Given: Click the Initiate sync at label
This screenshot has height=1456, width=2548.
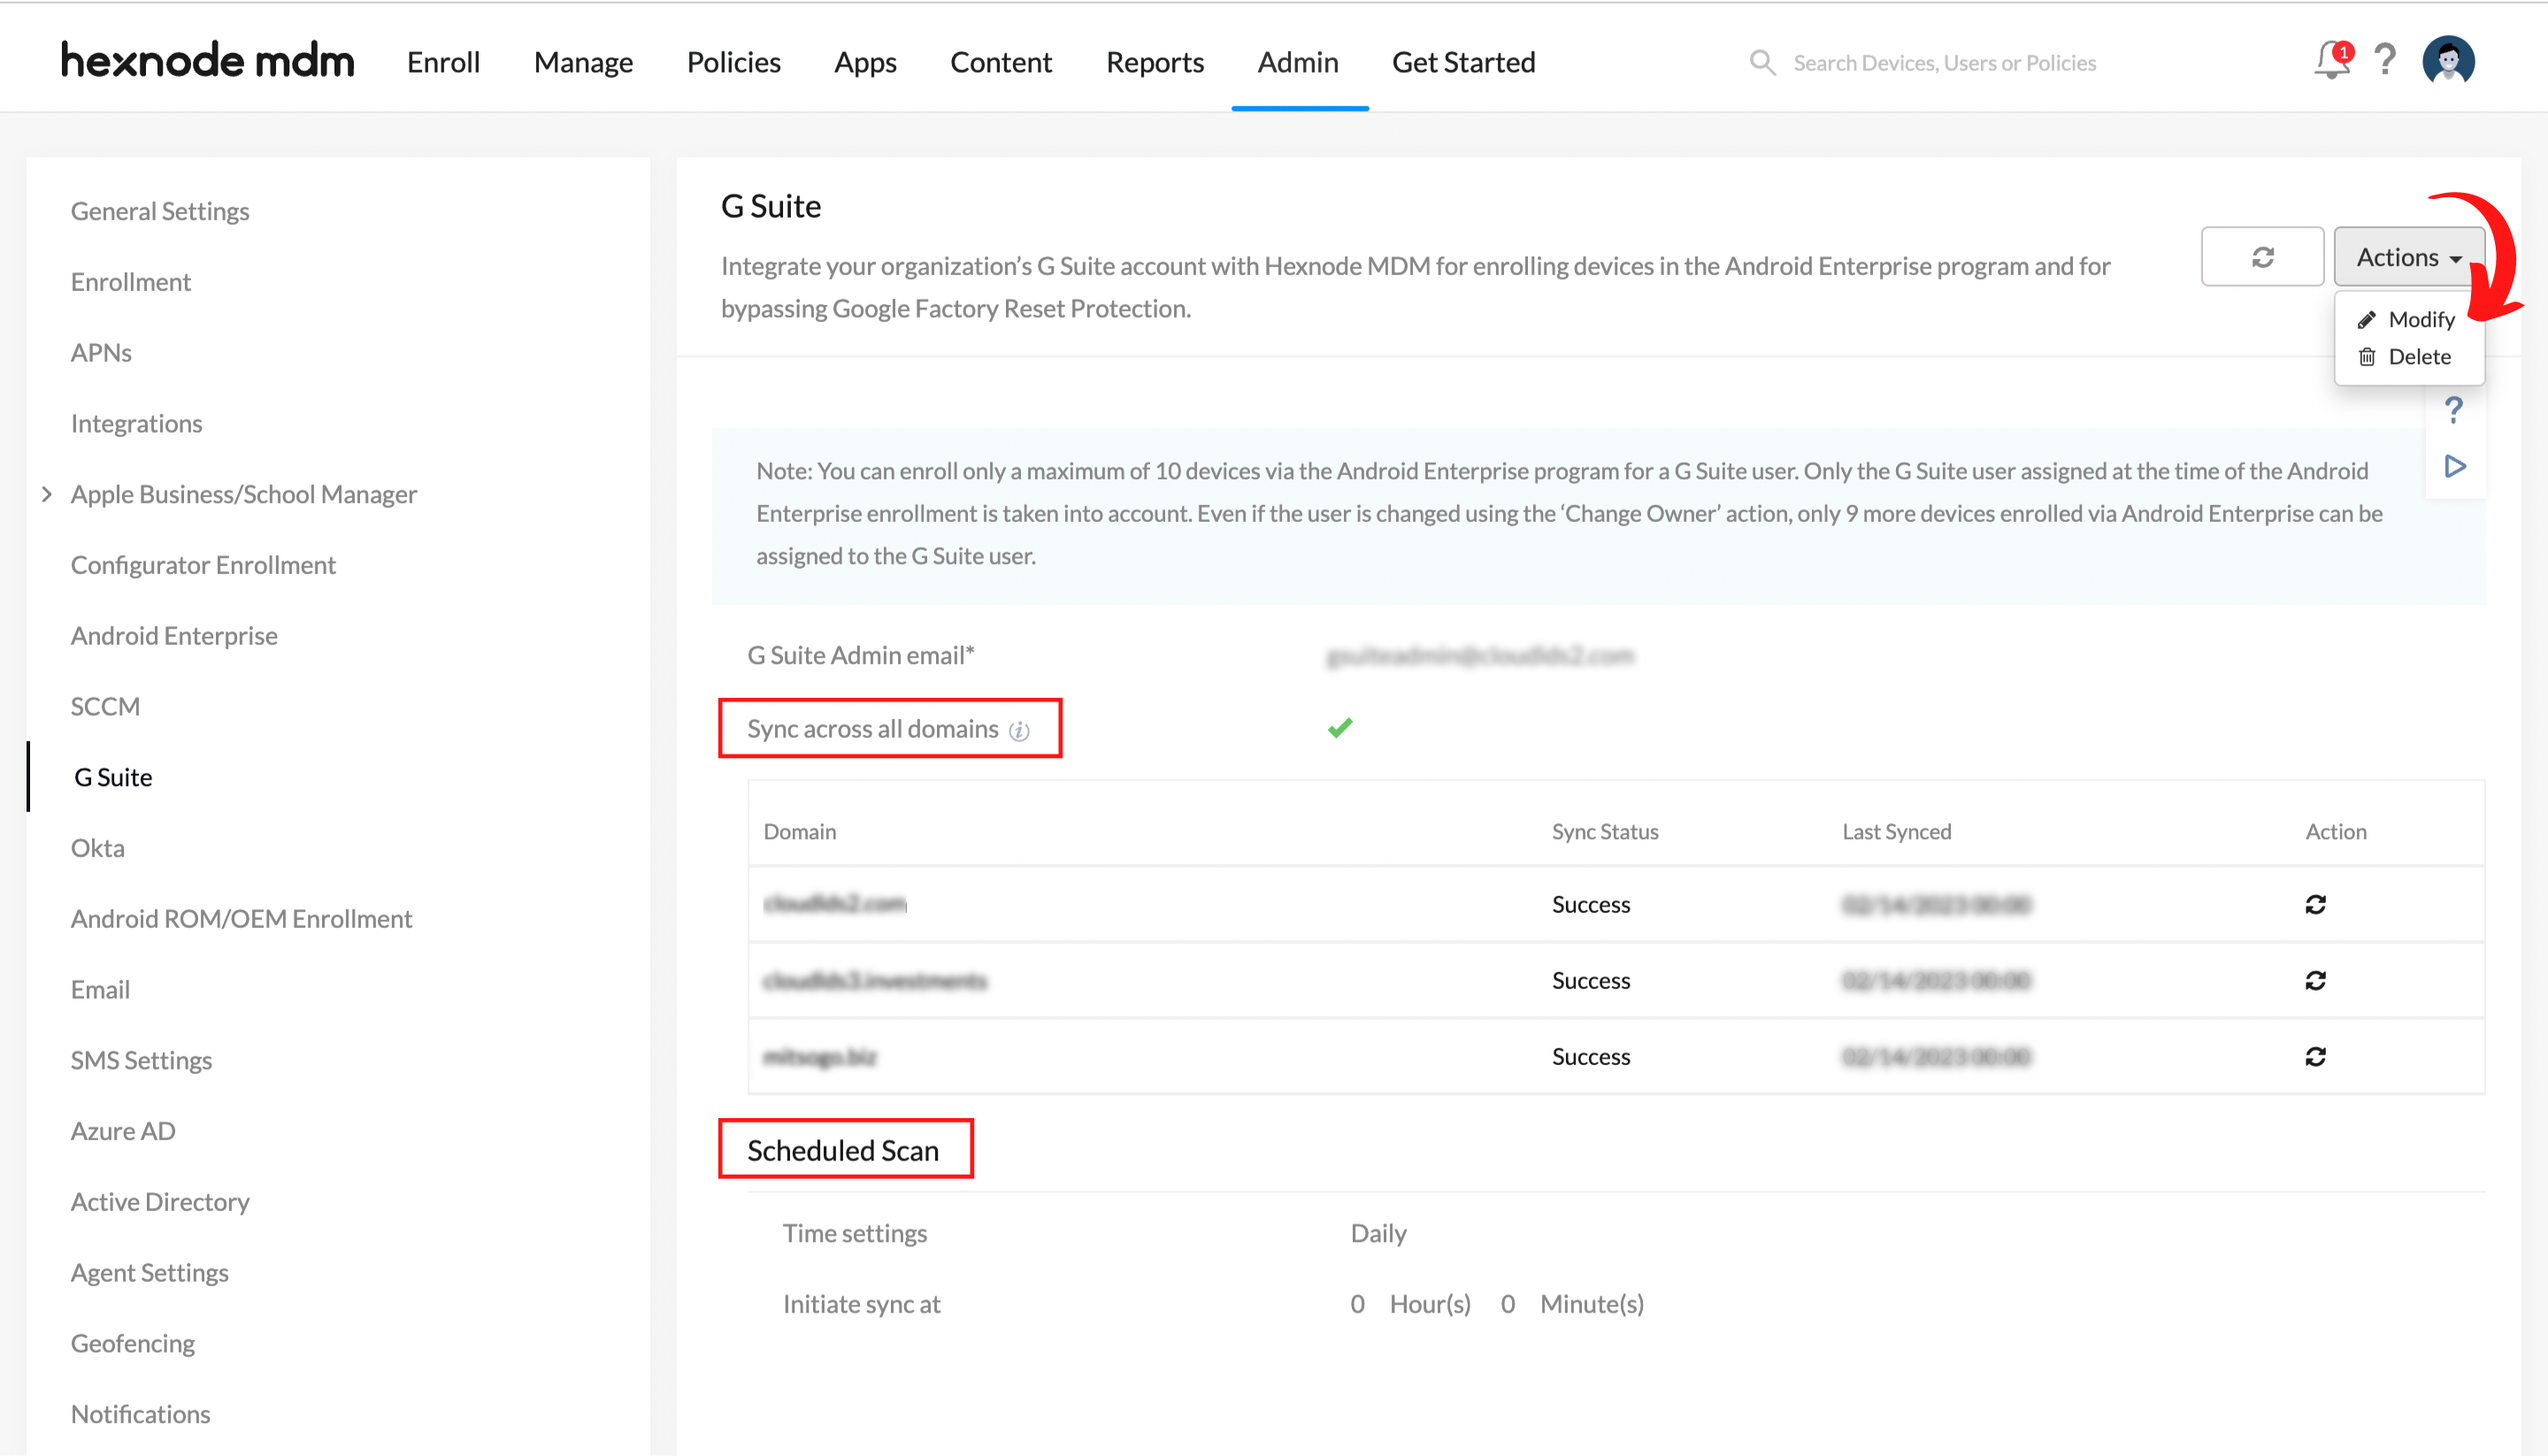Looking at the screenshot, I should (861, 1304).
